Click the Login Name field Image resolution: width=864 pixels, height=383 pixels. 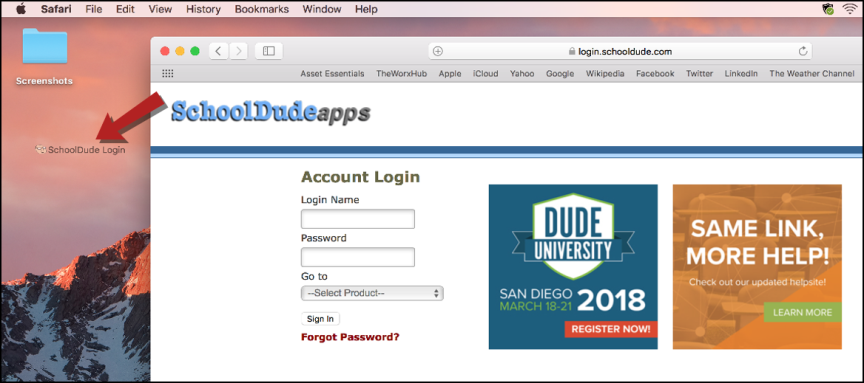(x=358, y=219)
